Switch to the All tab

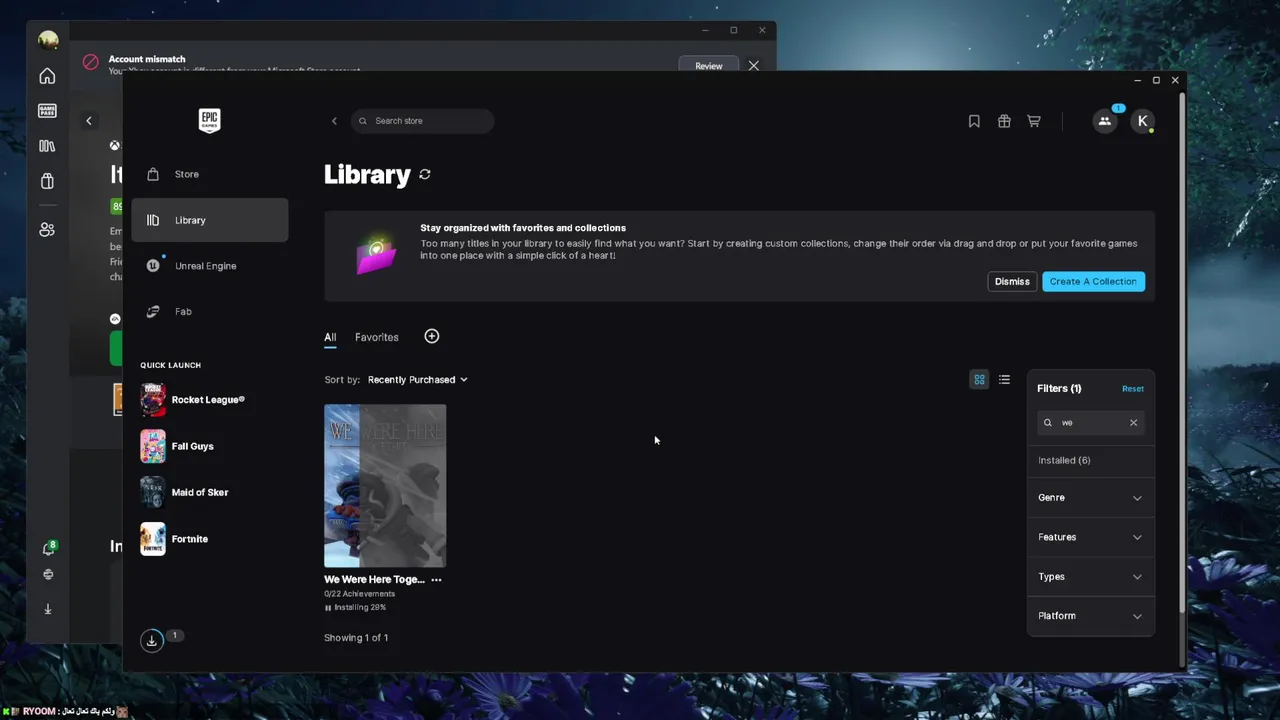(x=330, y=337)
